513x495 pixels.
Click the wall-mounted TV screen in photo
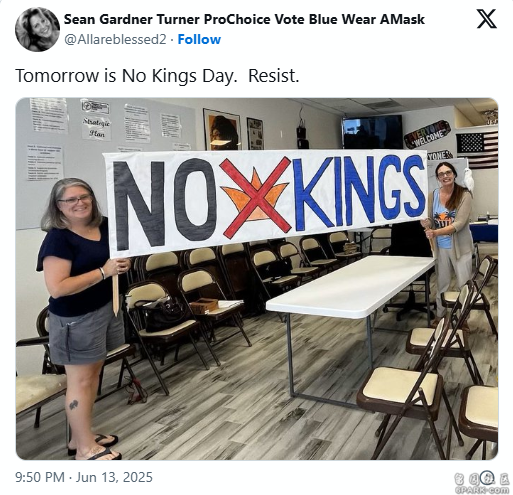click(372, 132)
